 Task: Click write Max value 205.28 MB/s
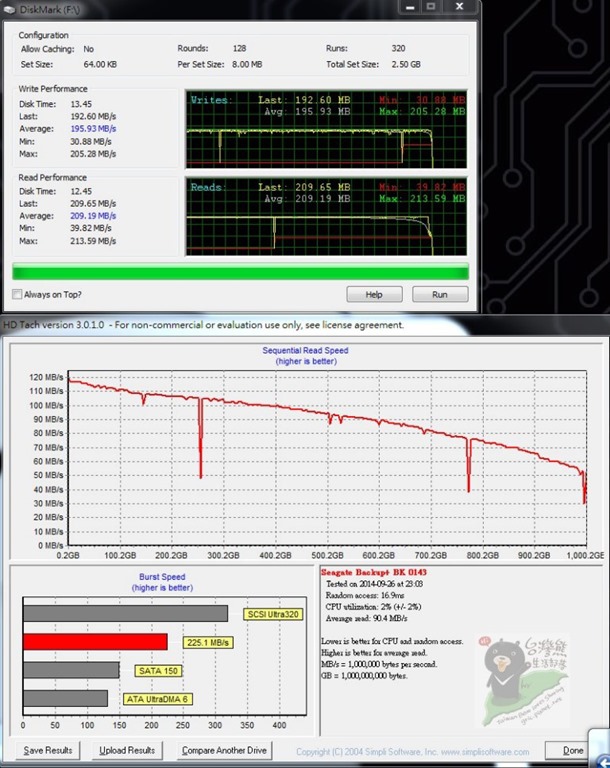pyautogui.click(x=93, y=154)
